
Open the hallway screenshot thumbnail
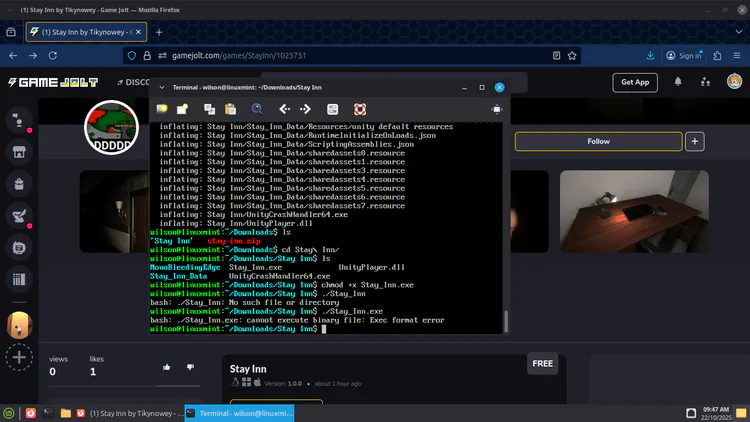coord(114,211)
